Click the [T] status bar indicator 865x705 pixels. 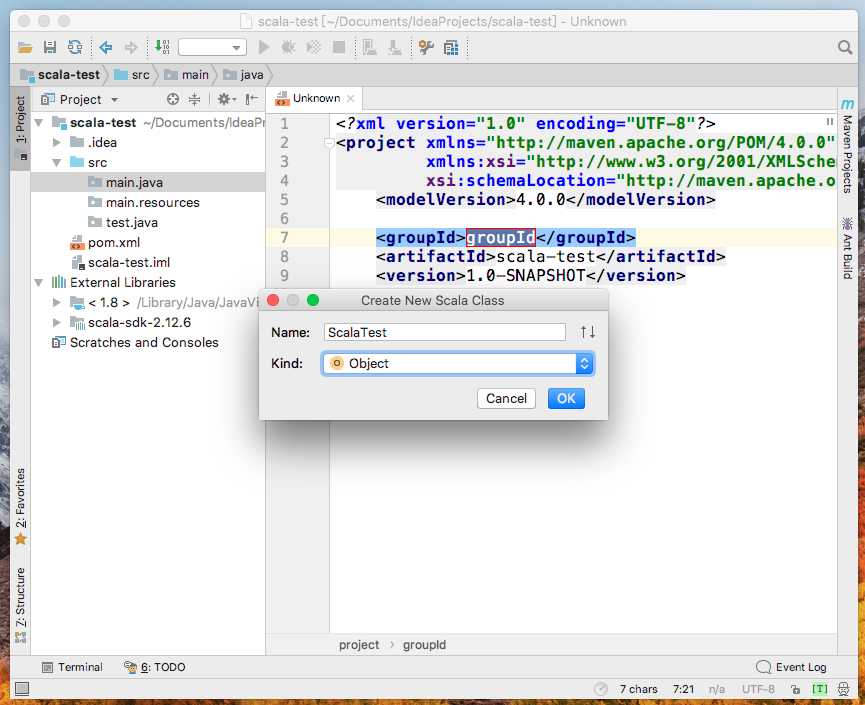820,689
